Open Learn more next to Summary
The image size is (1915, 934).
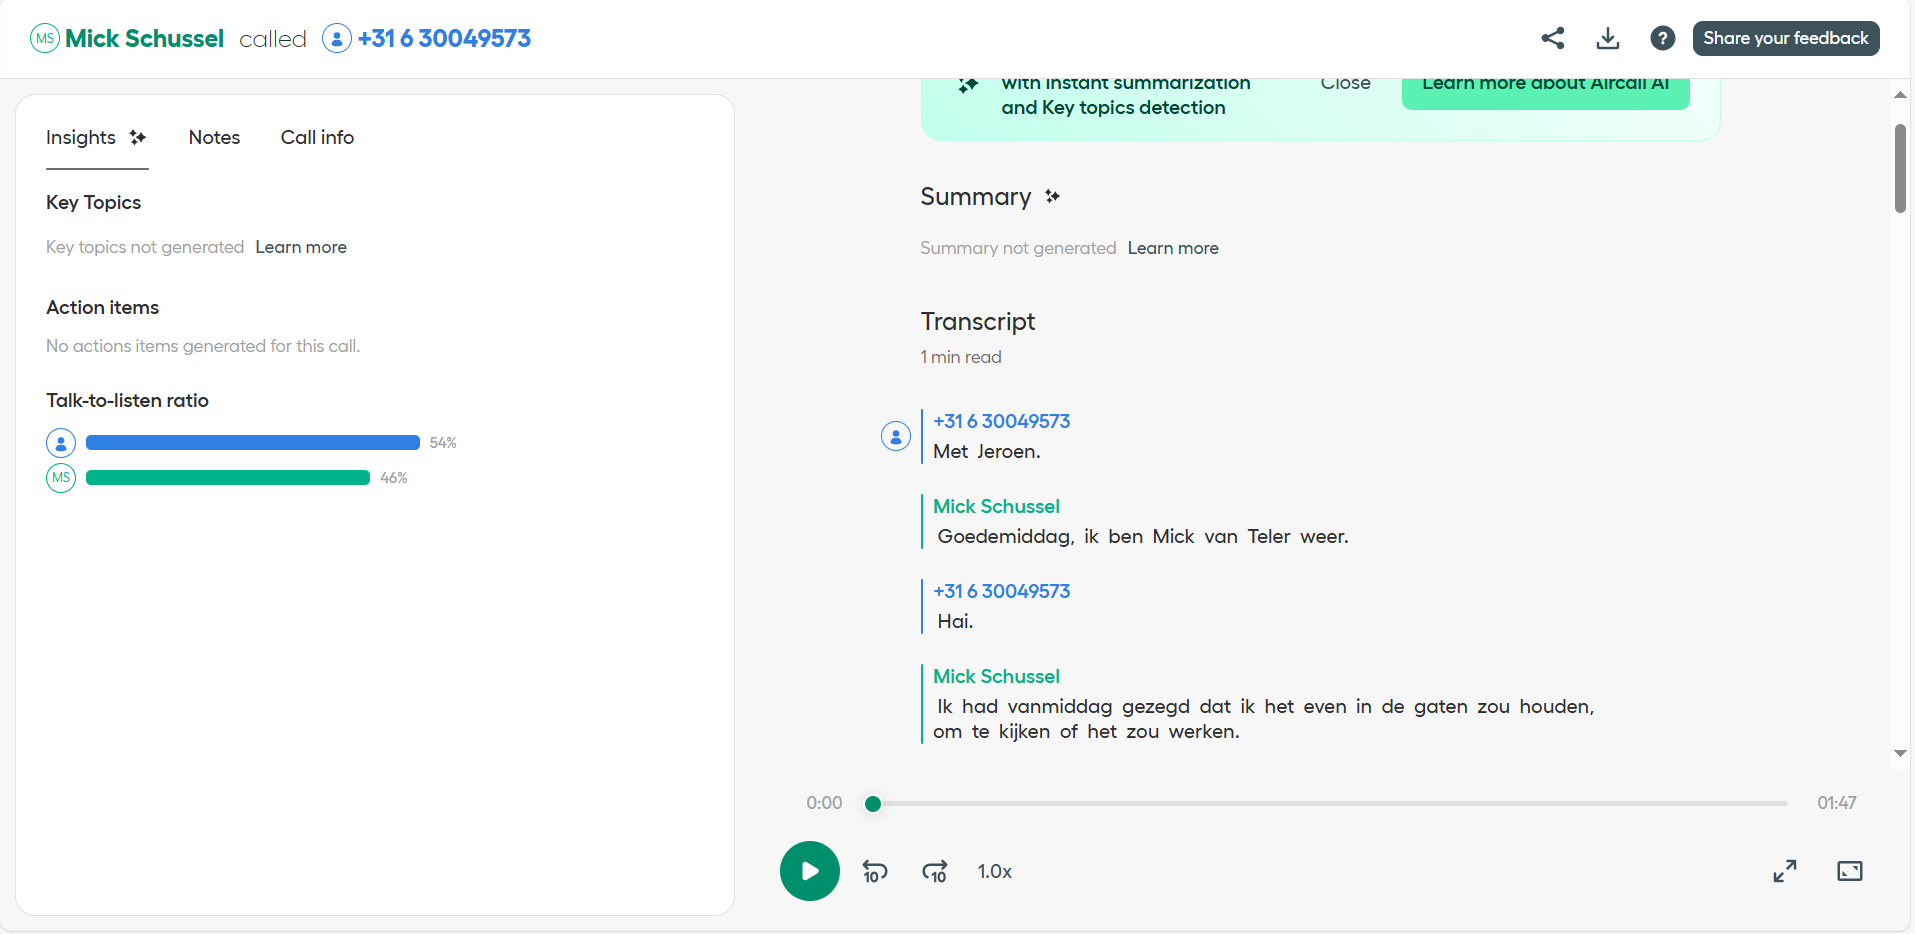click(x=1173, y=248)
